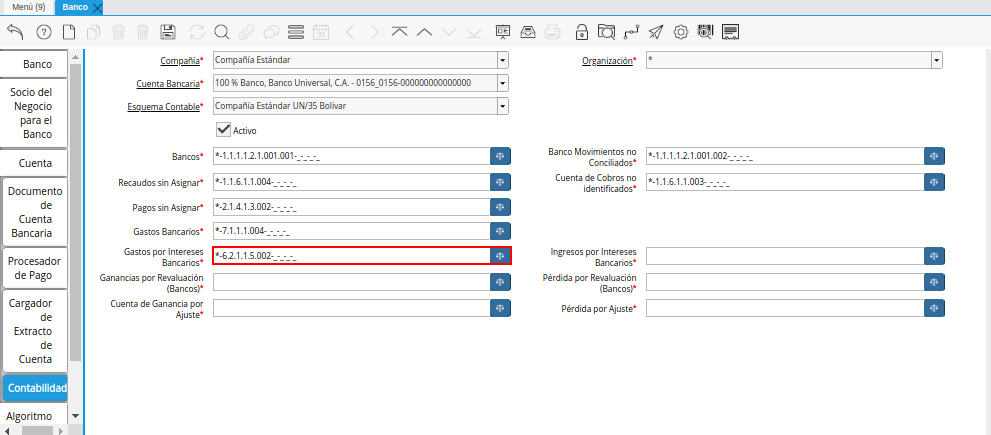This screenshot has width=991, height=435.
Task: Click the undo changes arrow icon
Action: pyautogui.click(x=16, y=32)
